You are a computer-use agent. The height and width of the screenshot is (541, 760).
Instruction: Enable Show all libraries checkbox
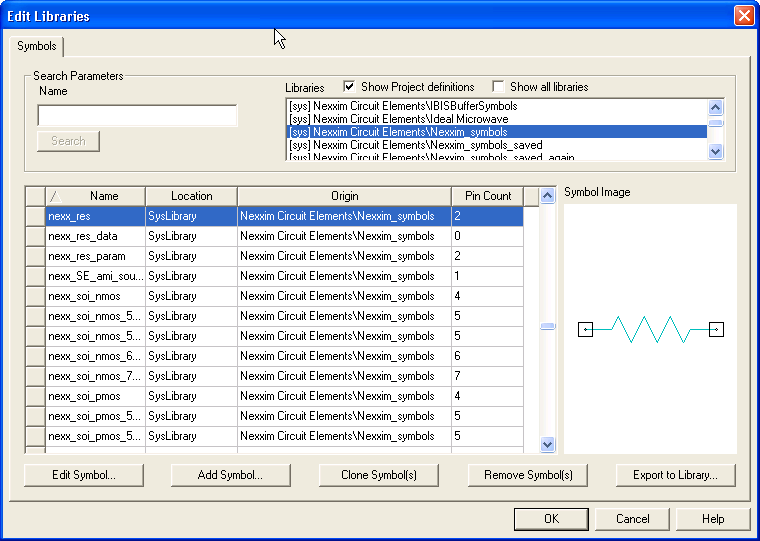[498, 87]
